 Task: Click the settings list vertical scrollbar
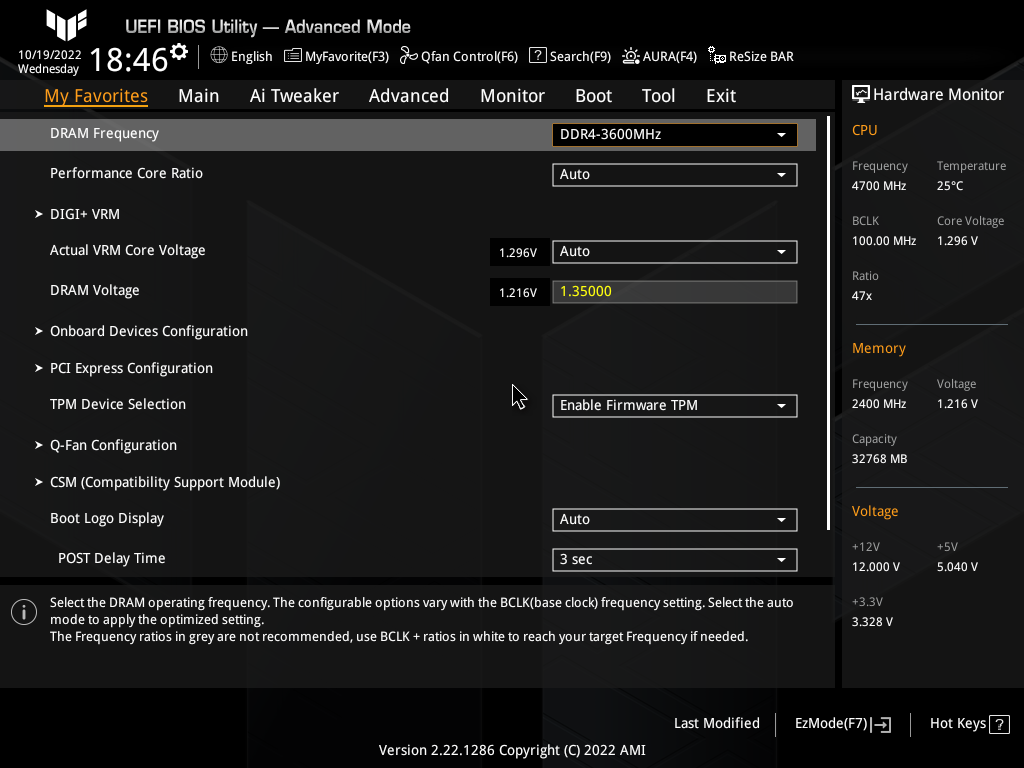(x=828, y=320)
